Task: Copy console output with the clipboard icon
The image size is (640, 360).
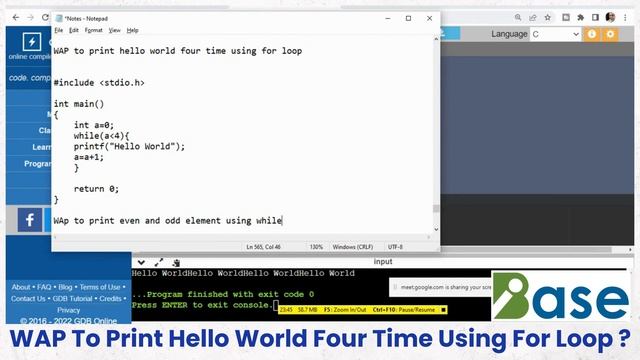Action: 176,262
